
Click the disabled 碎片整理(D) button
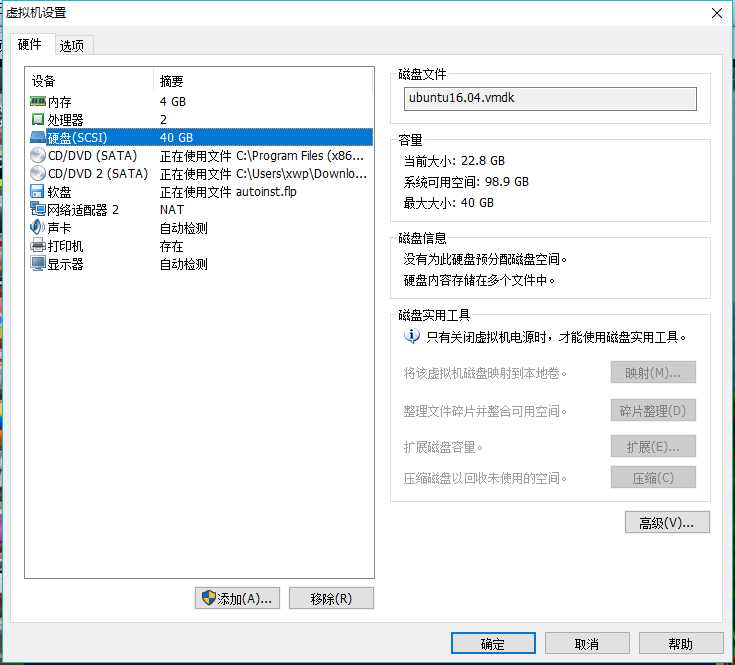pyautogui.click(x=653, y=410)
